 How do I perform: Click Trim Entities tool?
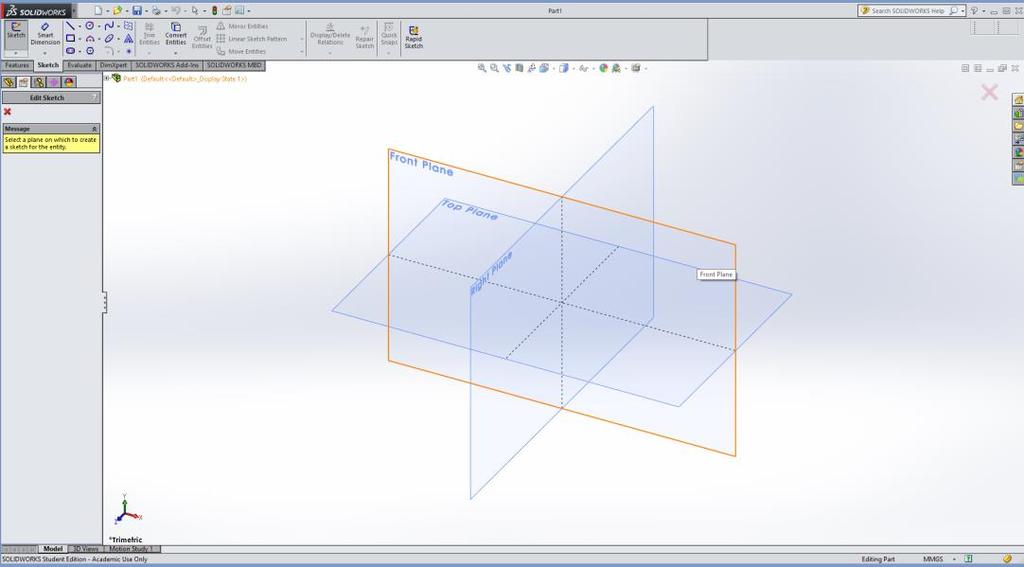click(x=150, y=35)
